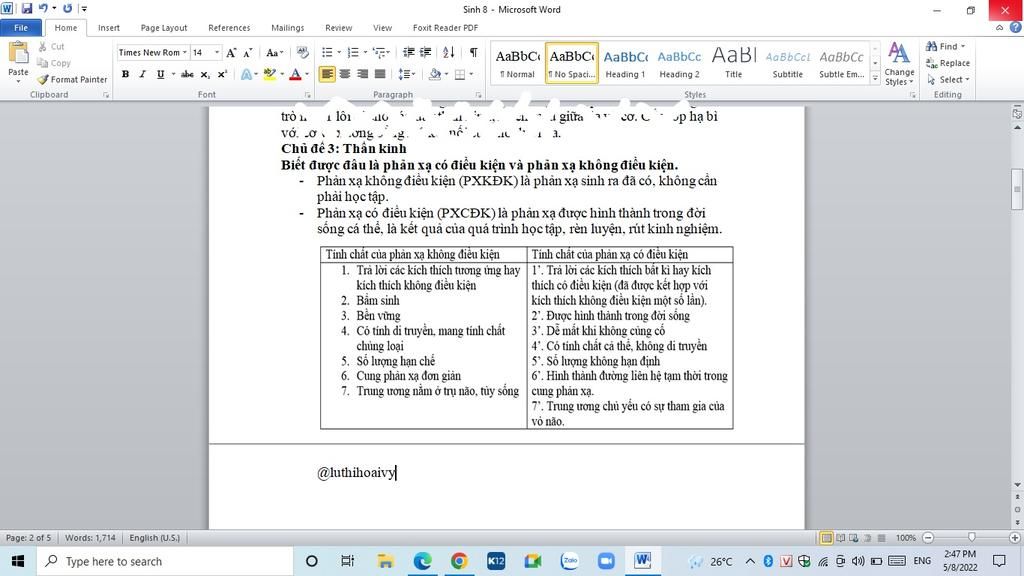This screenshot has height=576, width=1024.
Task: Choose the font color red A button
Action: [x=295, y=74]
